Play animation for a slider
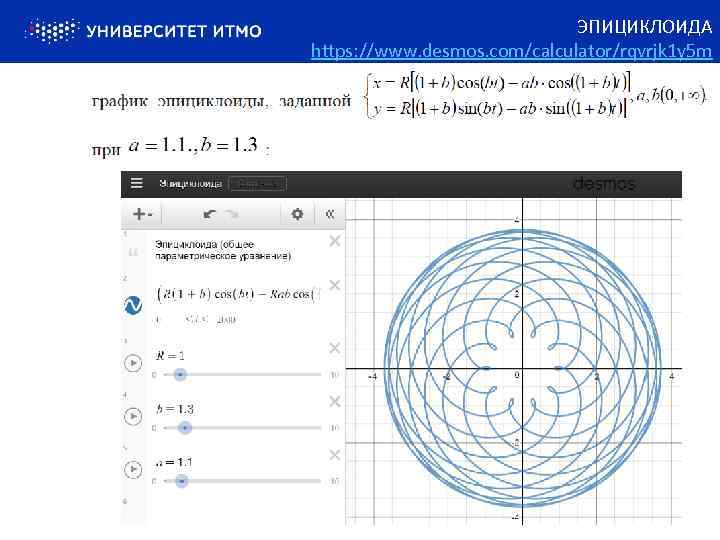Screen dimensions: 720x540 [x=133, y=469]
